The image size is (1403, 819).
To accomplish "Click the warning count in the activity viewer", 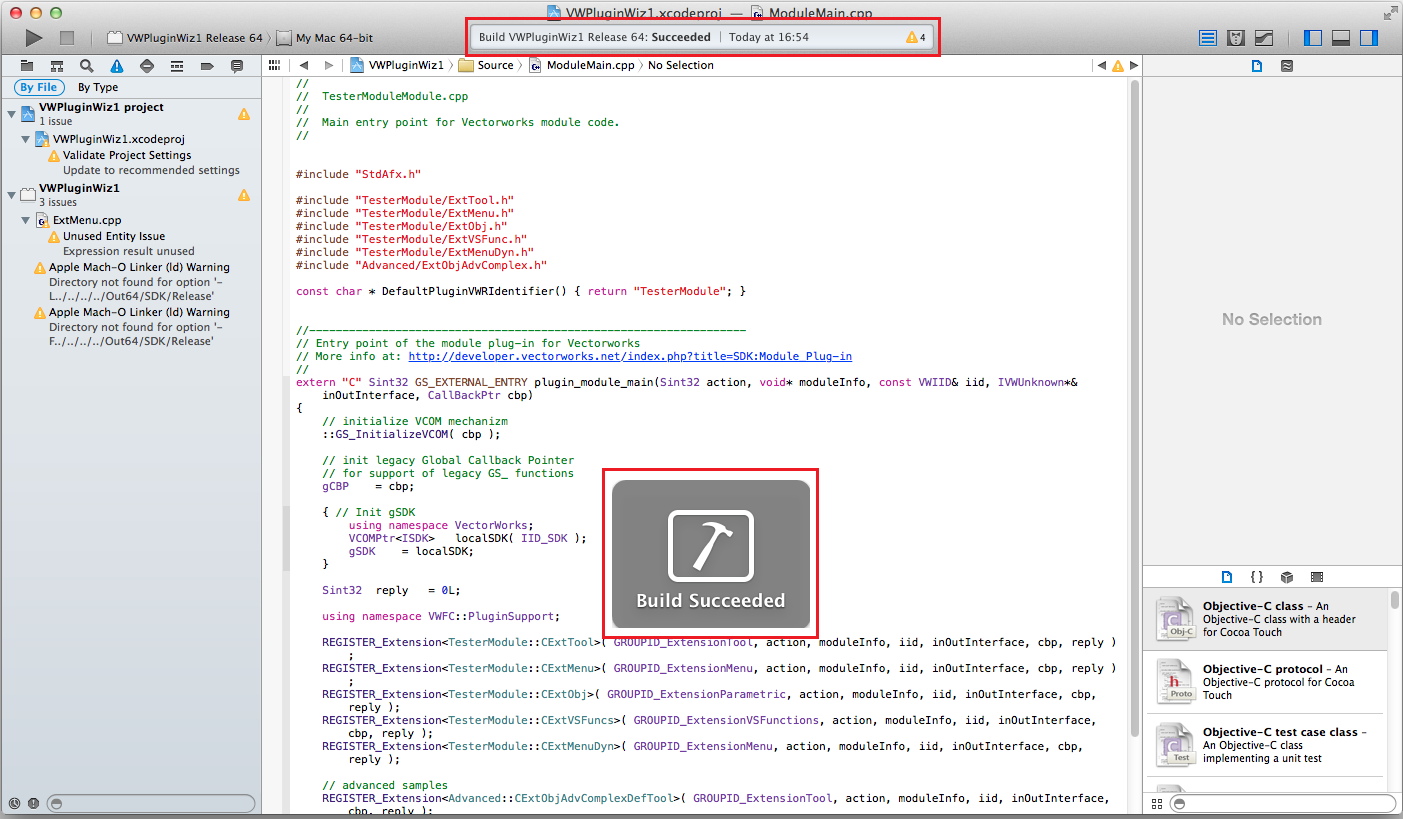I will (x=915, y=37).
